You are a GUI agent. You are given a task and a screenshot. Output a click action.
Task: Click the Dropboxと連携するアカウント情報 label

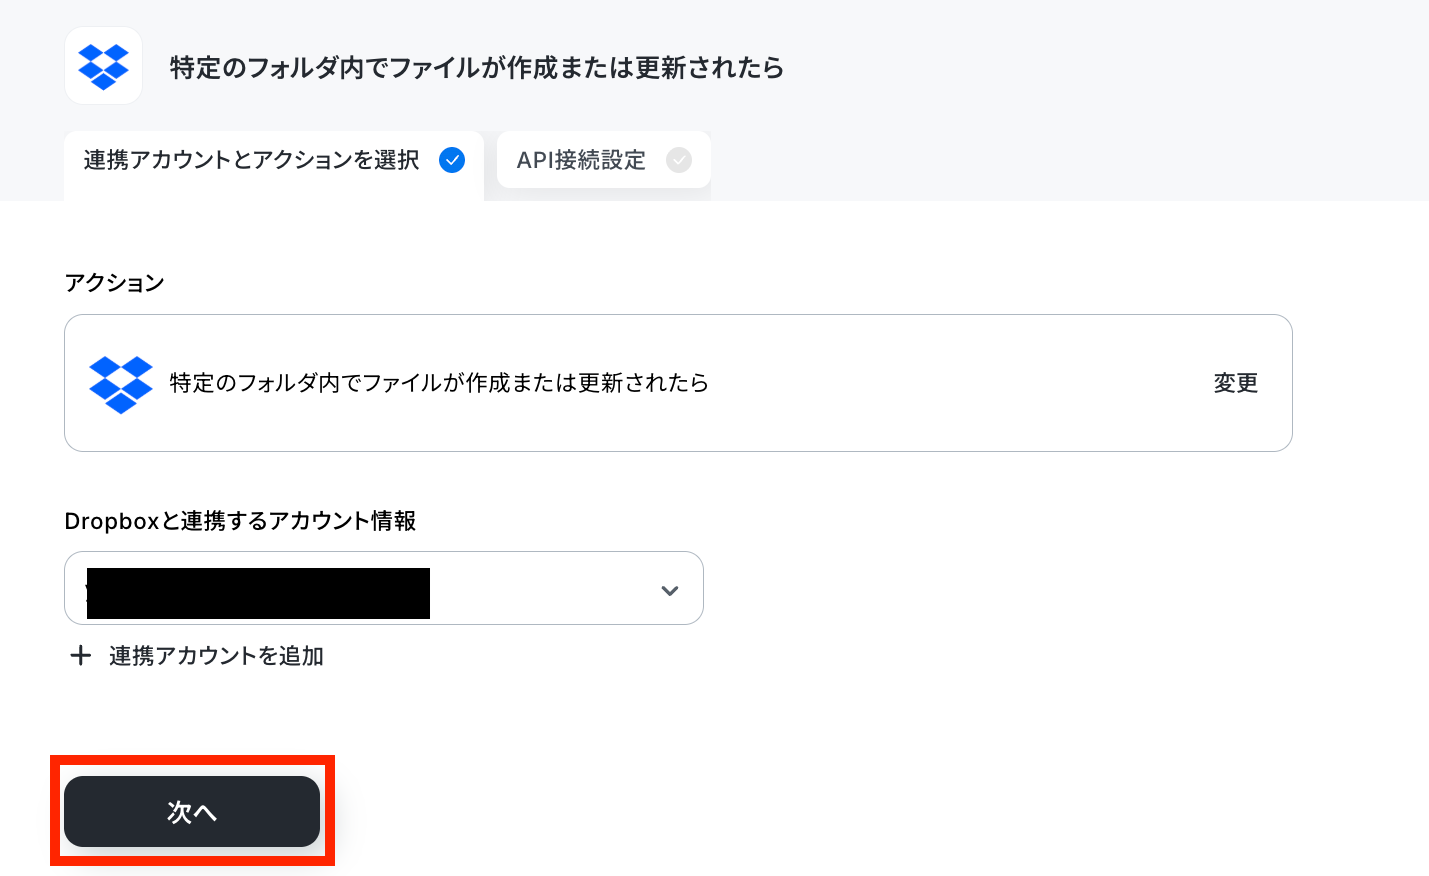point(240,521)
